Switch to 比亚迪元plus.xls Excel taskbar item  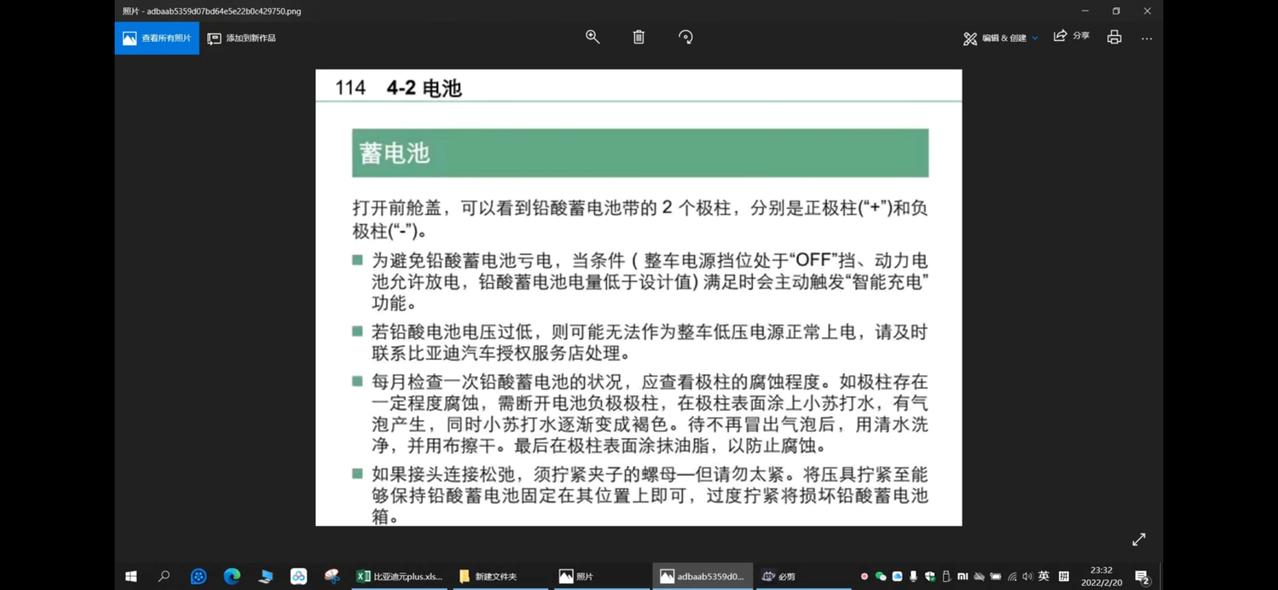pos(400,576)
